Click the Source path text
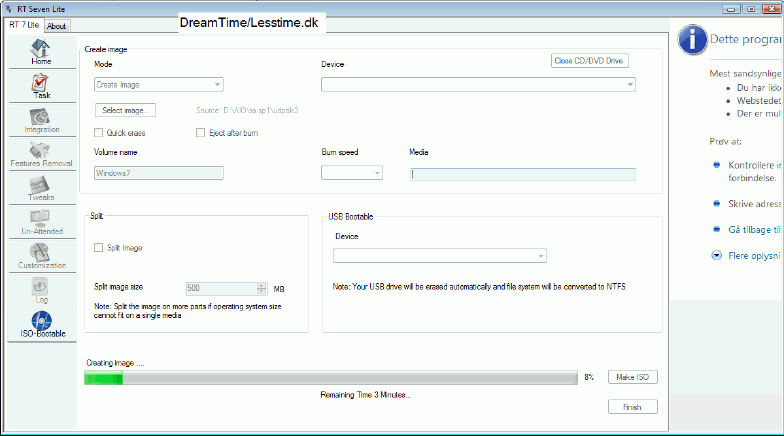The width and height of the screenshot is (784, 436). [x=247, y=110]
